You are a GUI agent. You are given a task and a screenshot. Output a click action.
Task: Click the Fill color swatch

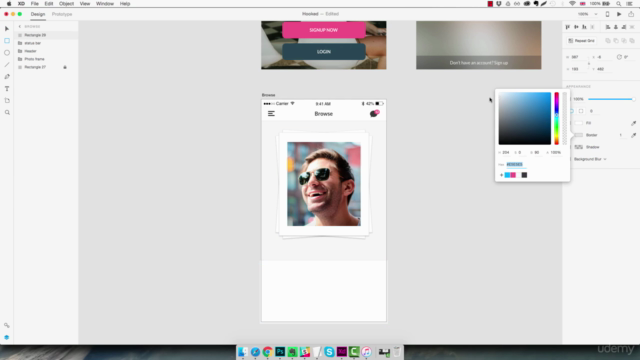[x=579, y=123]
